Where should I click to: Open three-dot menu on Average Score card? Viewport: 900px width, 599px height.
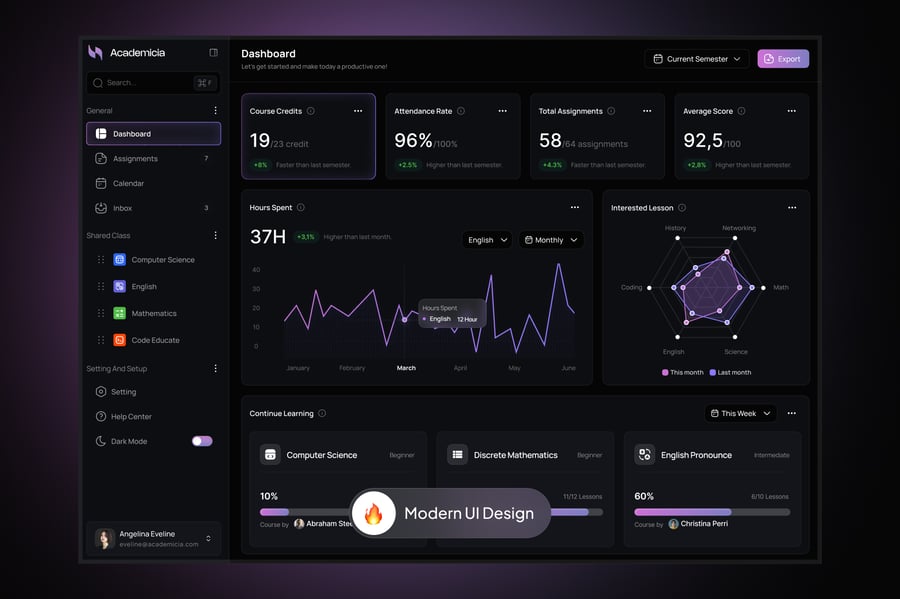point(792,111)
